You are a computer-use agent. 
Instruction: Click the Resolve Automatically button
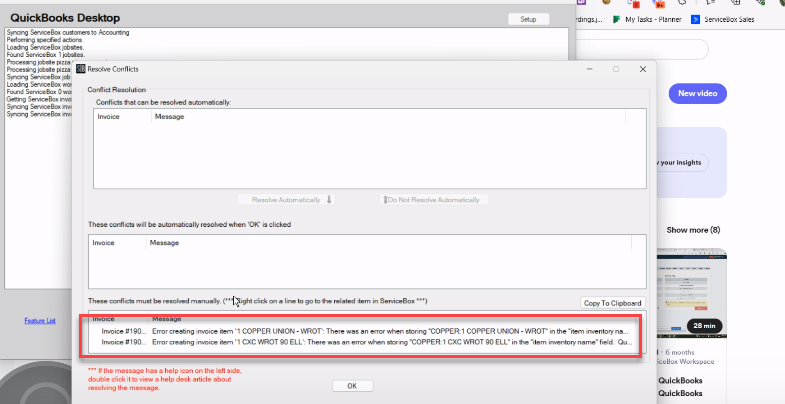[286, 200]
